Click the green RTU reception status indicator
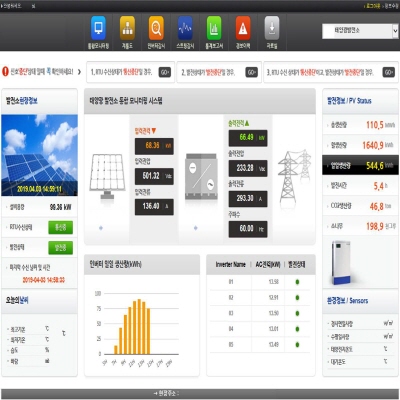The height and width of the screenshot is (400, 400). point(60,227)
